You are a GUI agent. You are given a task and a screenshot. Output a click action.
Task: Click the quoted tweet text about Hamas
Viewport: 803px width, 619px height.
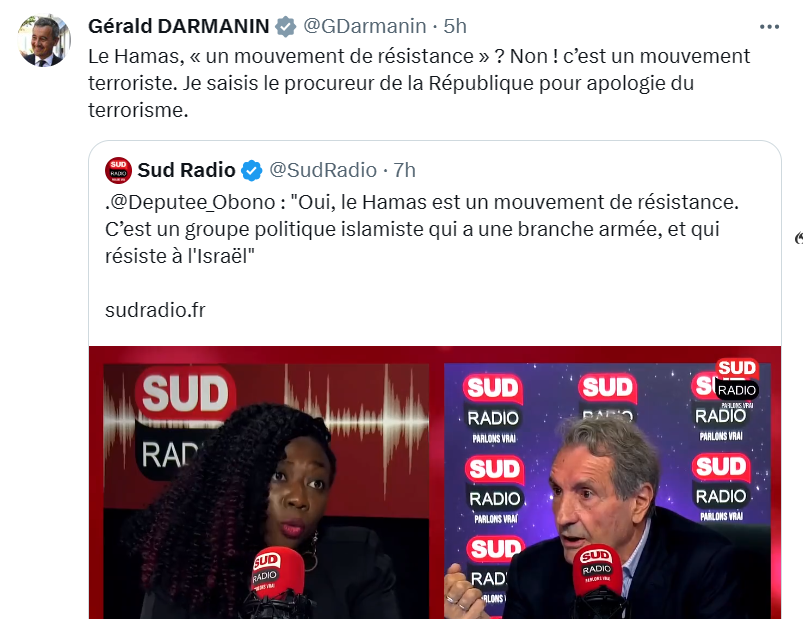point(422,229)
